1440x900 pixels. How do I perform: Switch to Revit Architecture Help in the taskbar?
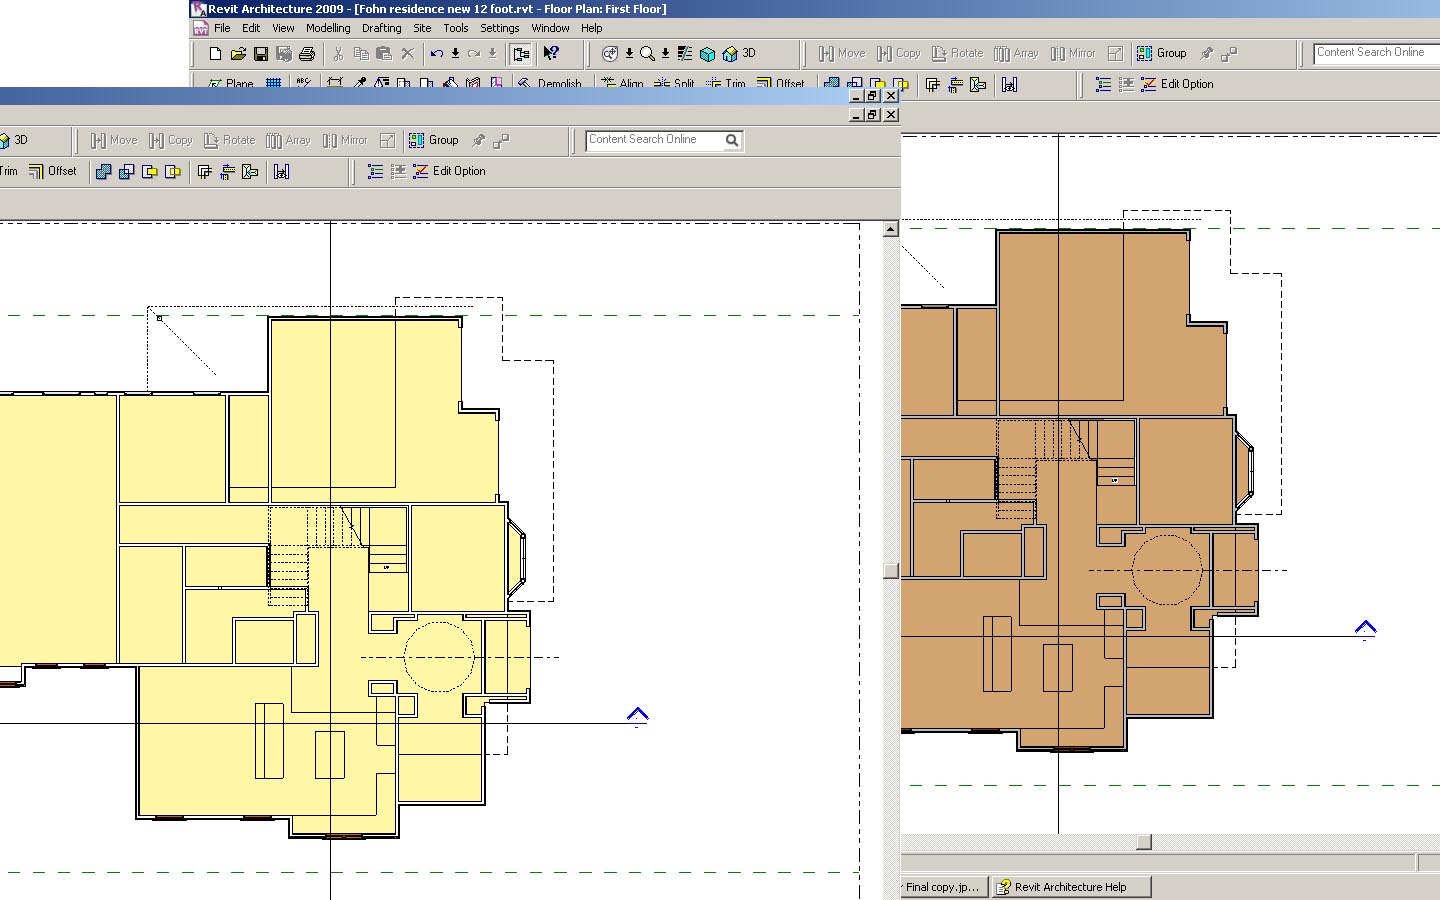coord(1070,887)
